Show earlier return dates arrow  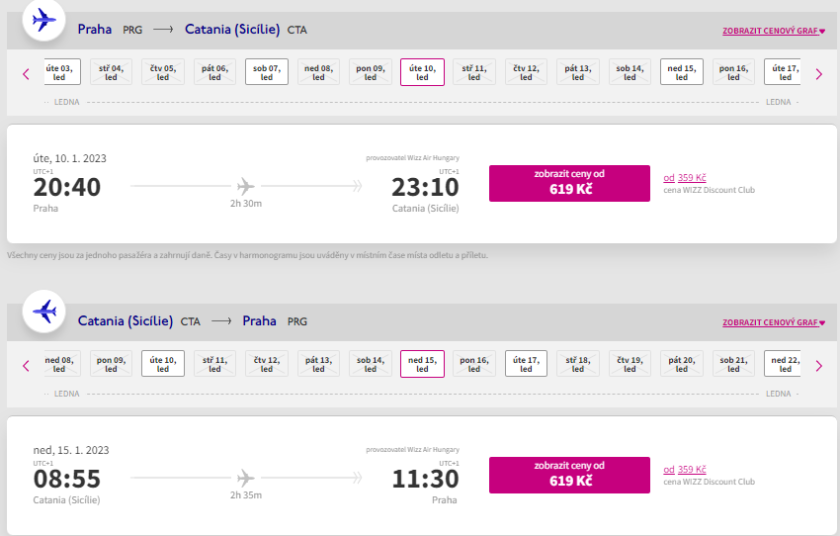pyautogui.click(x=26, y=365)
